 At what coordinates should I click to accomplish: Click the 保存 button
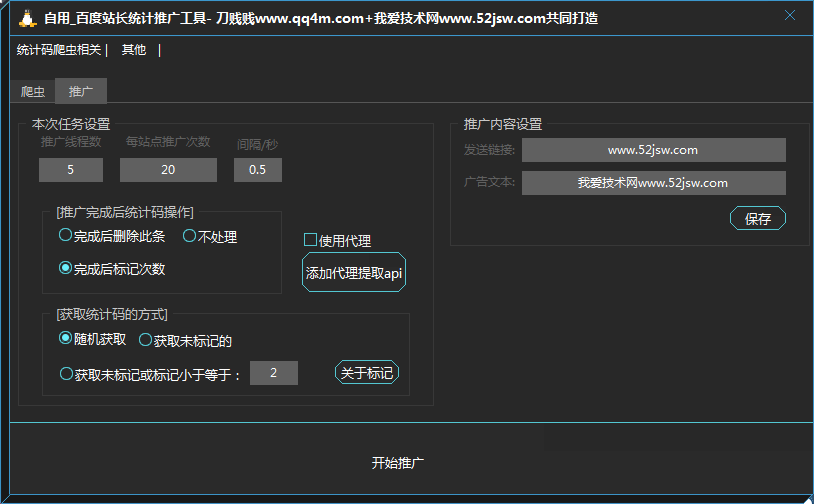pos(758,219)
